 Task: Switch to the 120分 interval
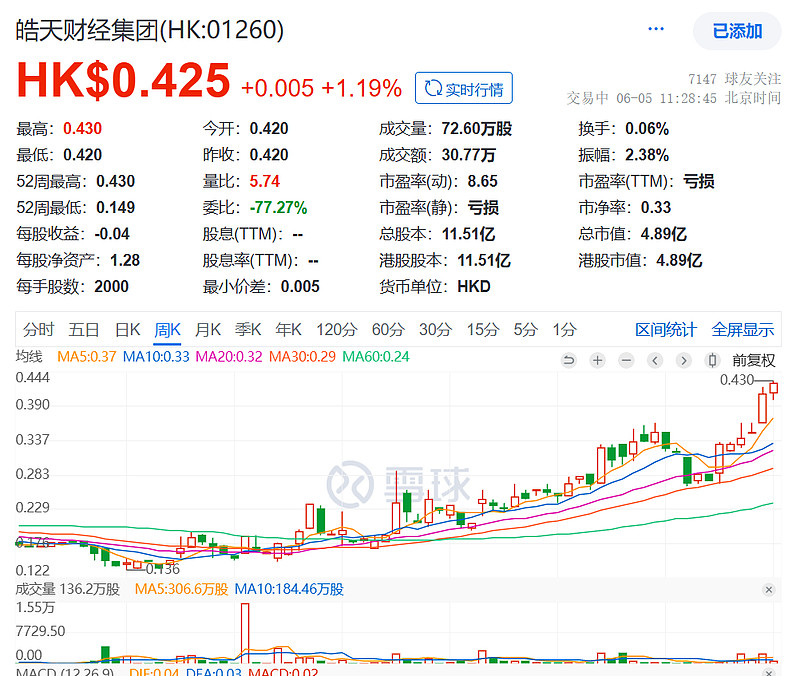337,330
